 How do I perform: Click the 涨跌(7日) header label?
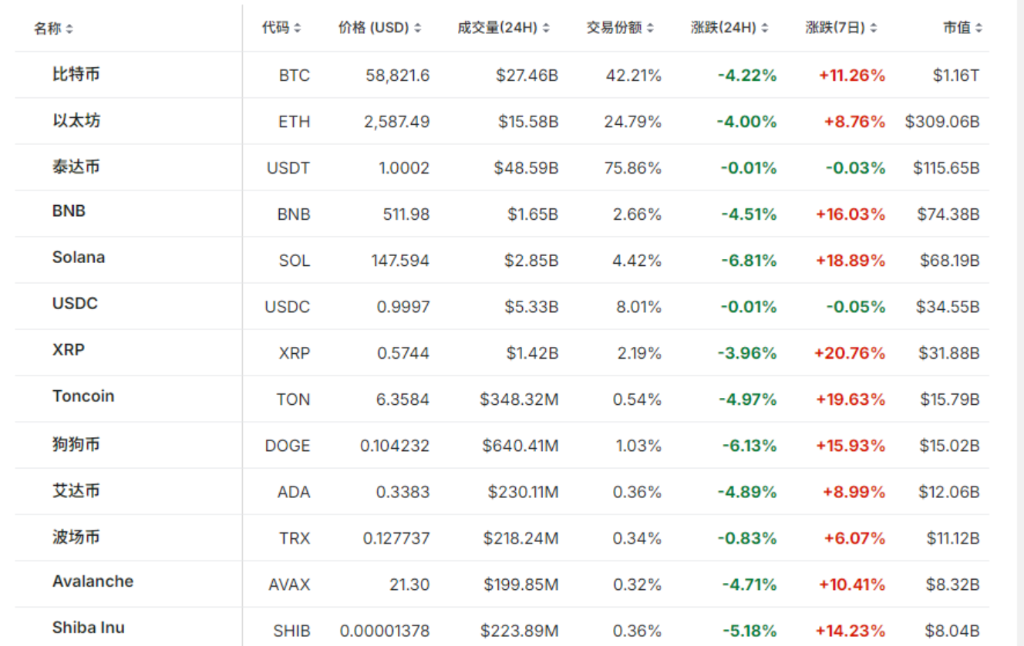pos(835,28)
